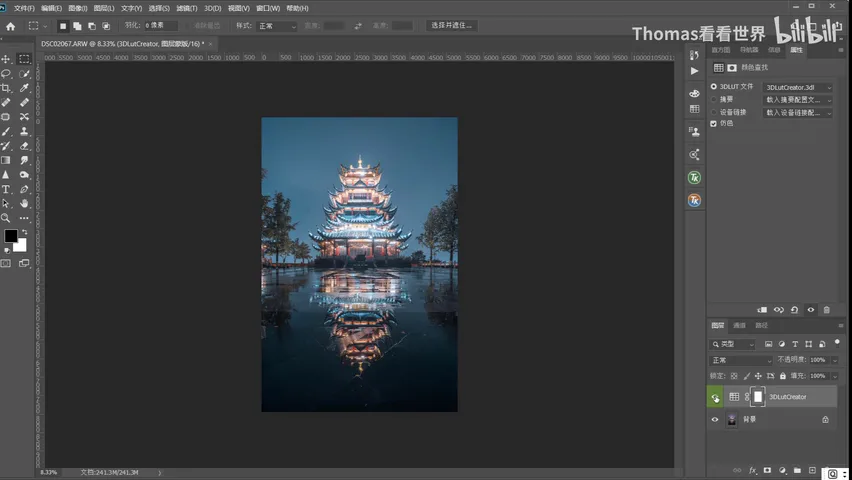Viewport: 852px width, 480px height.
Task: Create a new layer icon
Action: [812, 471]
